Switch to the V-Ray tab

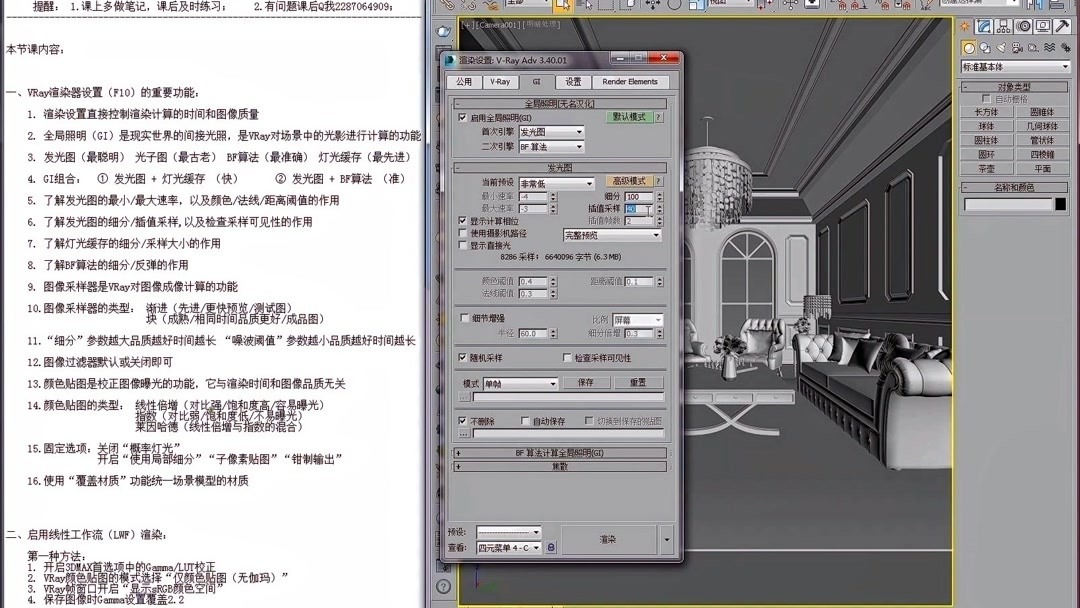[x=503, y=82]
